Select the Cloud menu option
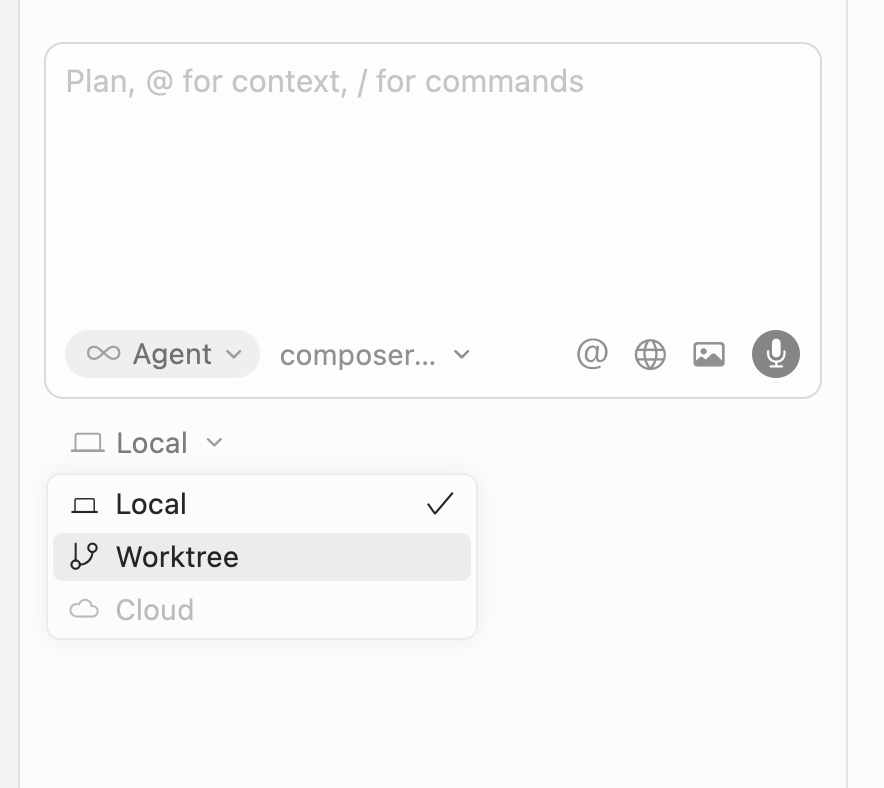The width and height of the screenshot is (884, 788). (x=155, y=610)
